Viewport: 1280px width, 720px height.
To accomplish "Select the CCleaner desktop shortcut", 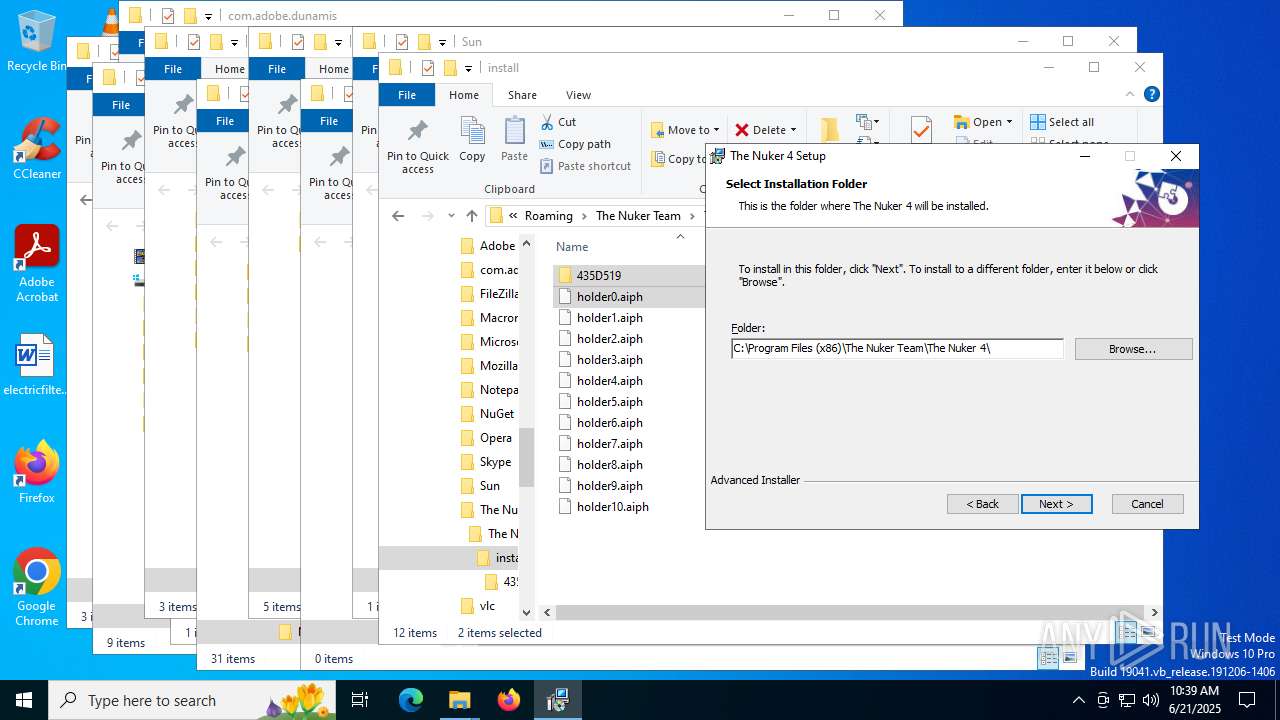I will (x=36, y=148).
